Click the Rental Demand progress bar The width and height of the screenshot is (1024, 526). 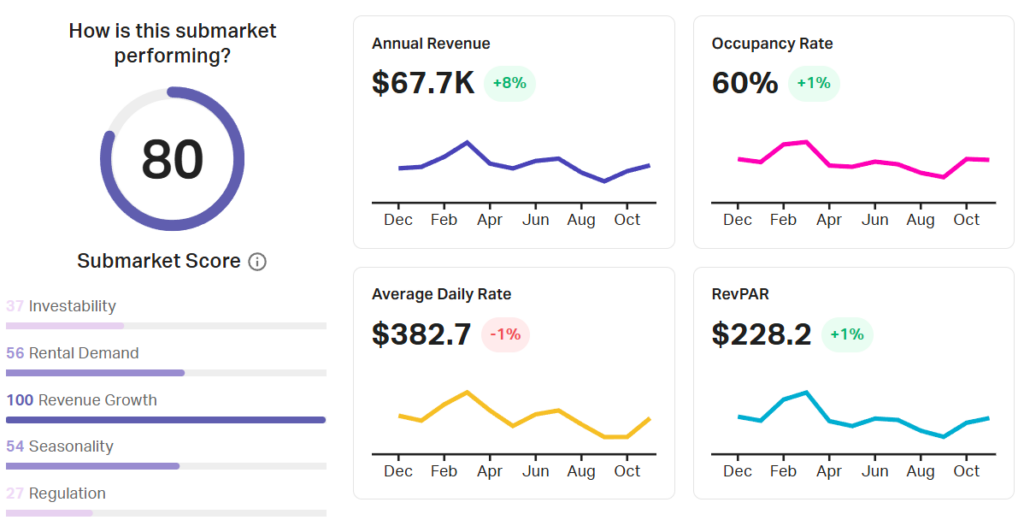(166, 372)
